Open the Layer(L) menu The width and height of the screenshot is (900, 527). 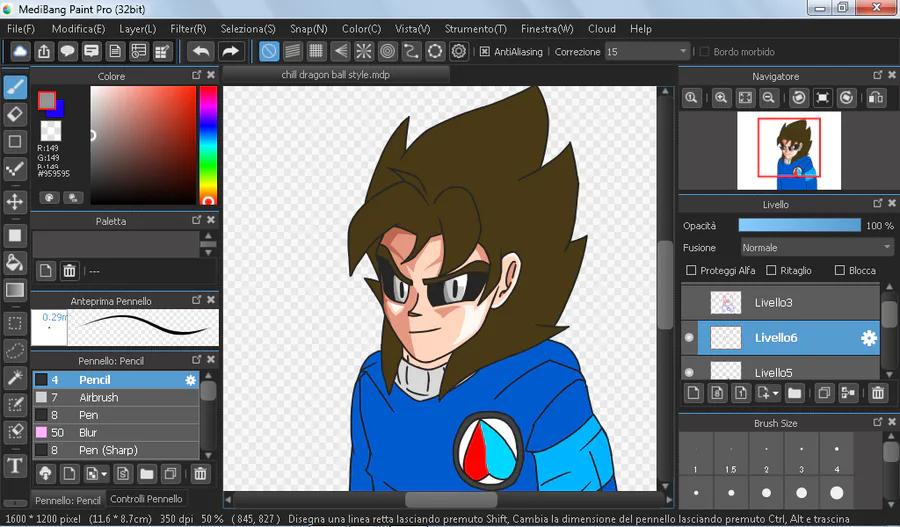coord(137,29)
